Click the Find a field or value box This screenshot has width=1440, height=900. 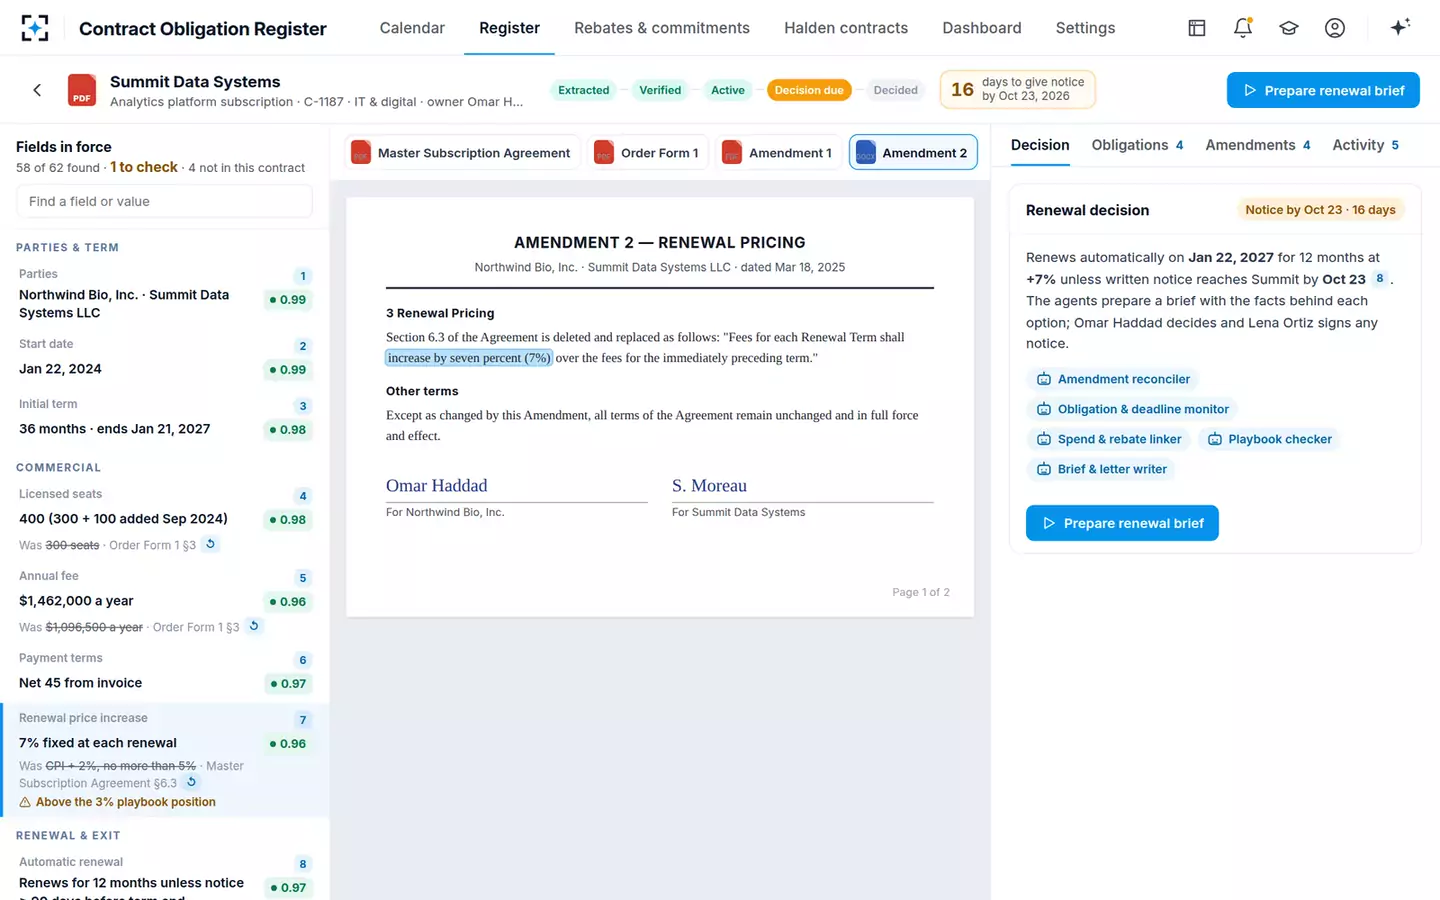tap(164, 201)
